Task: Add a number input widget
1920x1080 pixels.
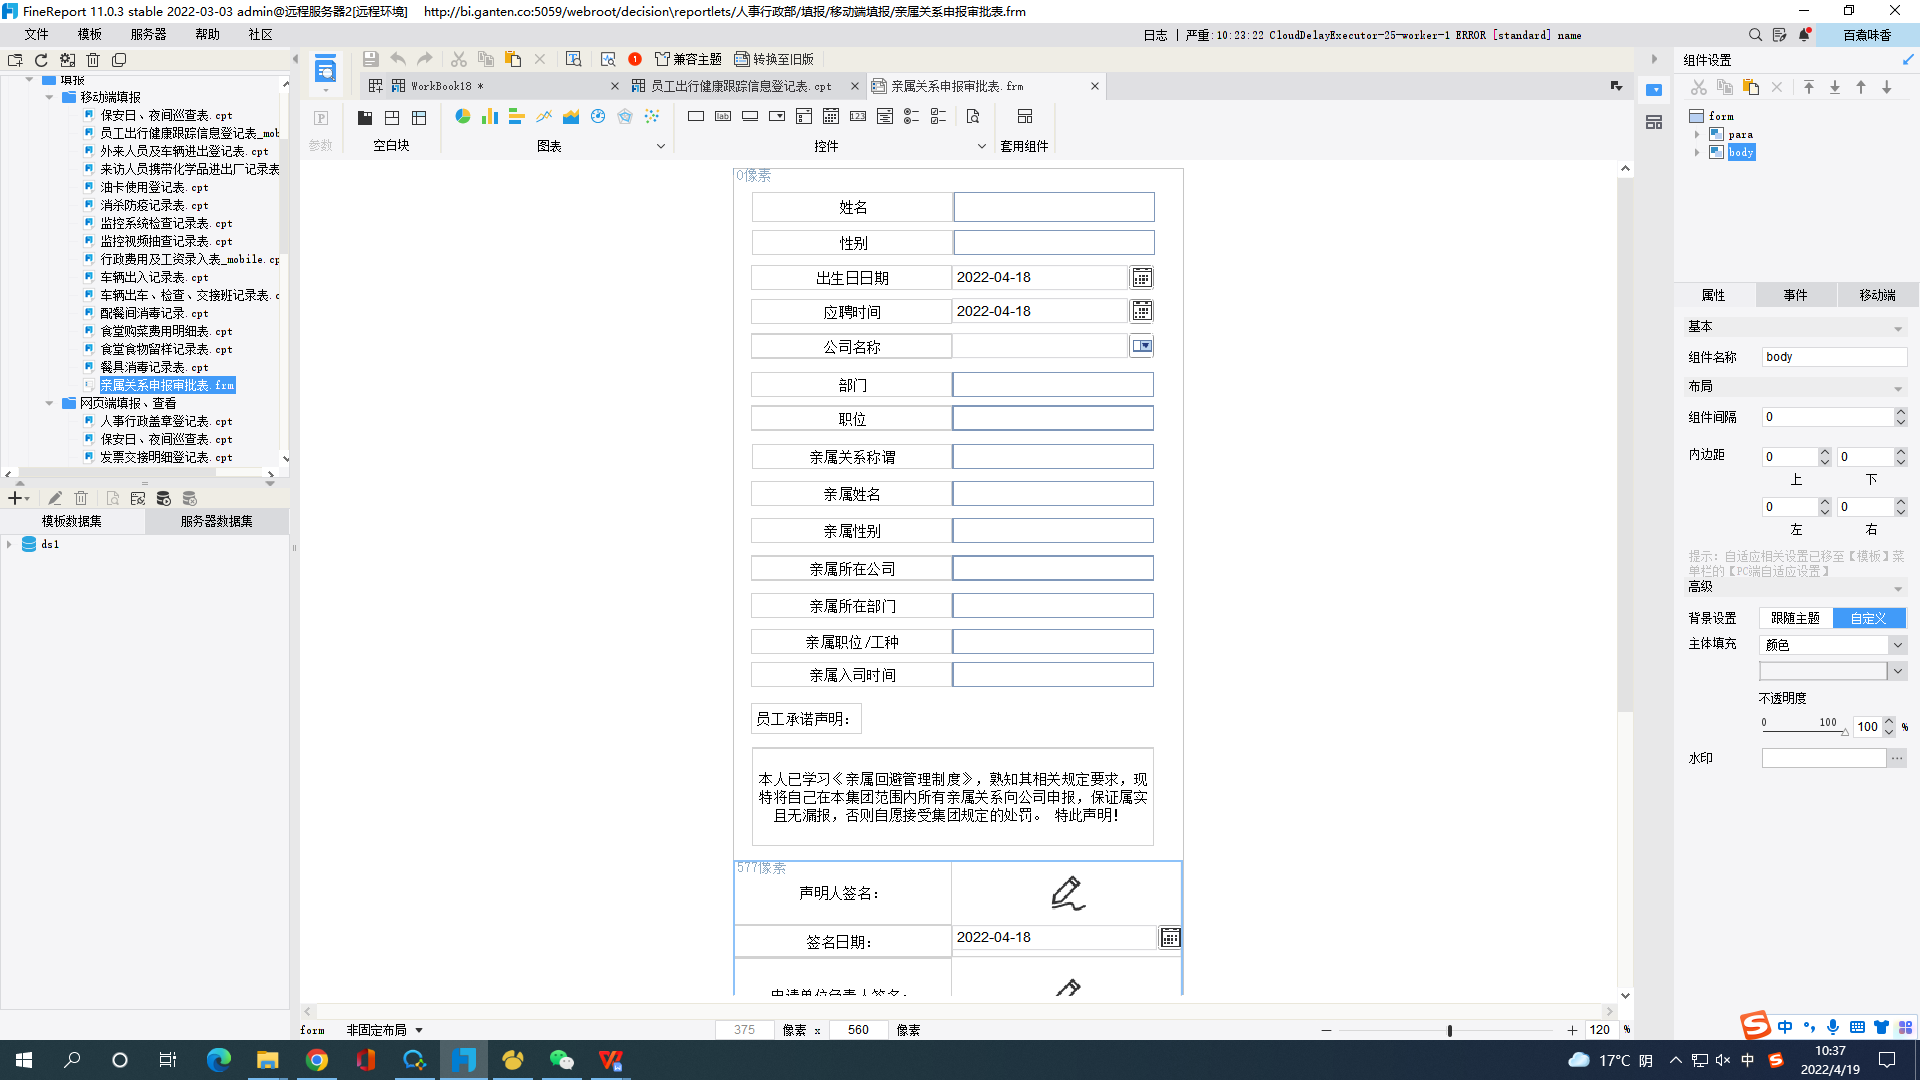Action: (x=858, y=117)
